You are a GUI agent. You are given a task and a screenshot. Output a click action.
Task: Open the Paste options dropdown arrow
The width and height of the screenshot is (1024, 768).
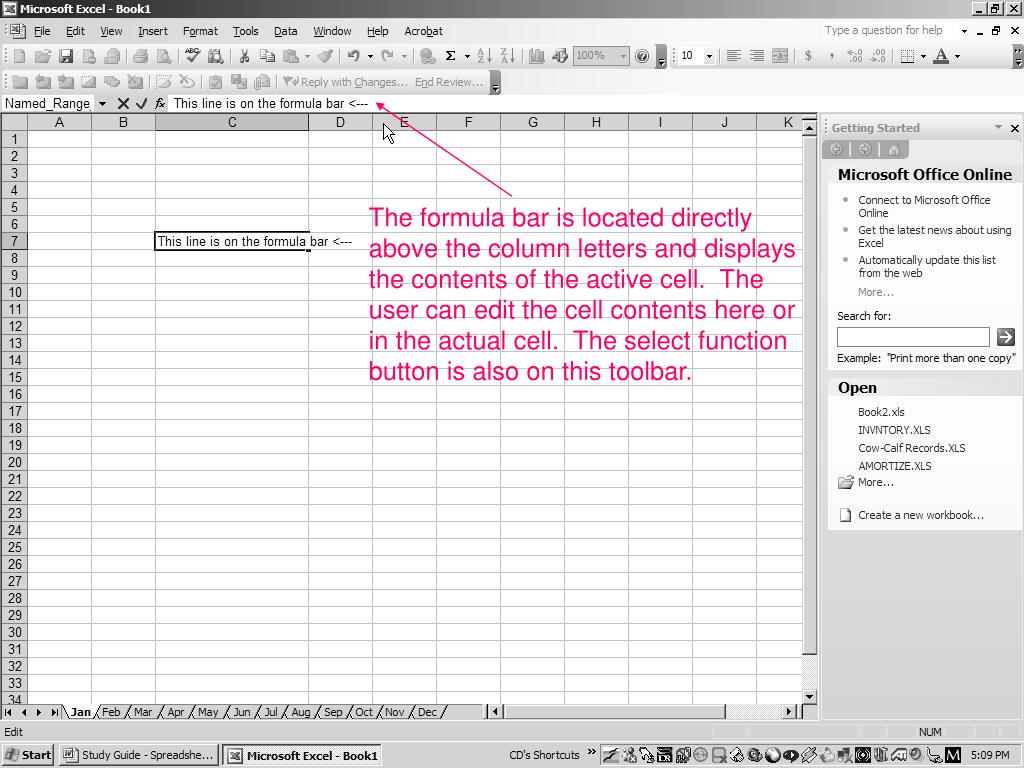click(x=307, y=56)
